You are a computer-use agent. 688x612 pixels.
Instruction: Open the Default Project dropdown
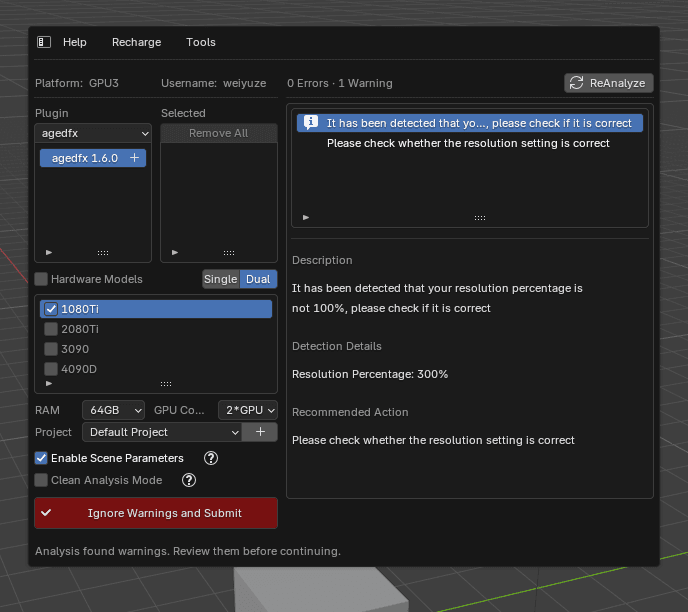tap(162, 432)
